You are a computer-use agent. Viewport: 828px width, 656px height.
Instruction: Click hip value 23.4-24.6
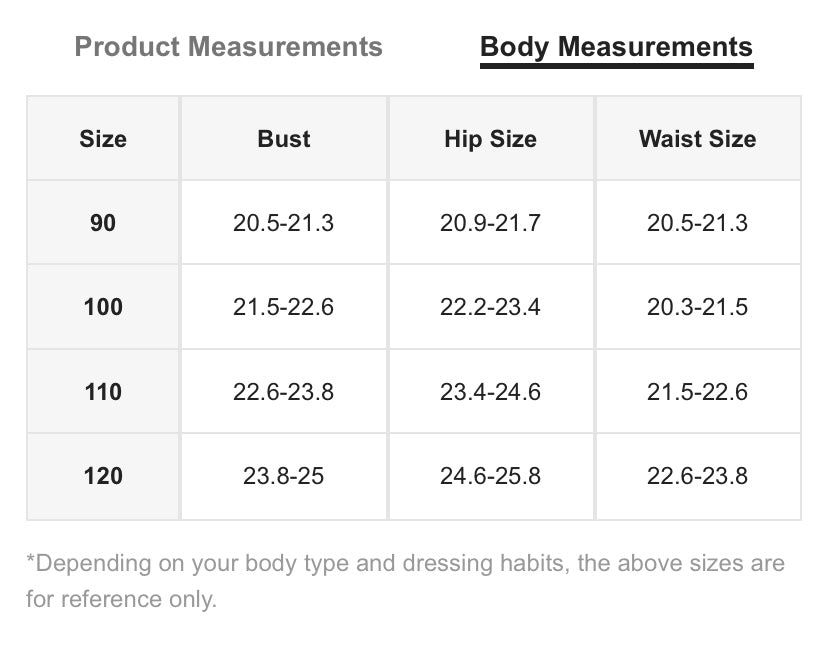(491, 391)
